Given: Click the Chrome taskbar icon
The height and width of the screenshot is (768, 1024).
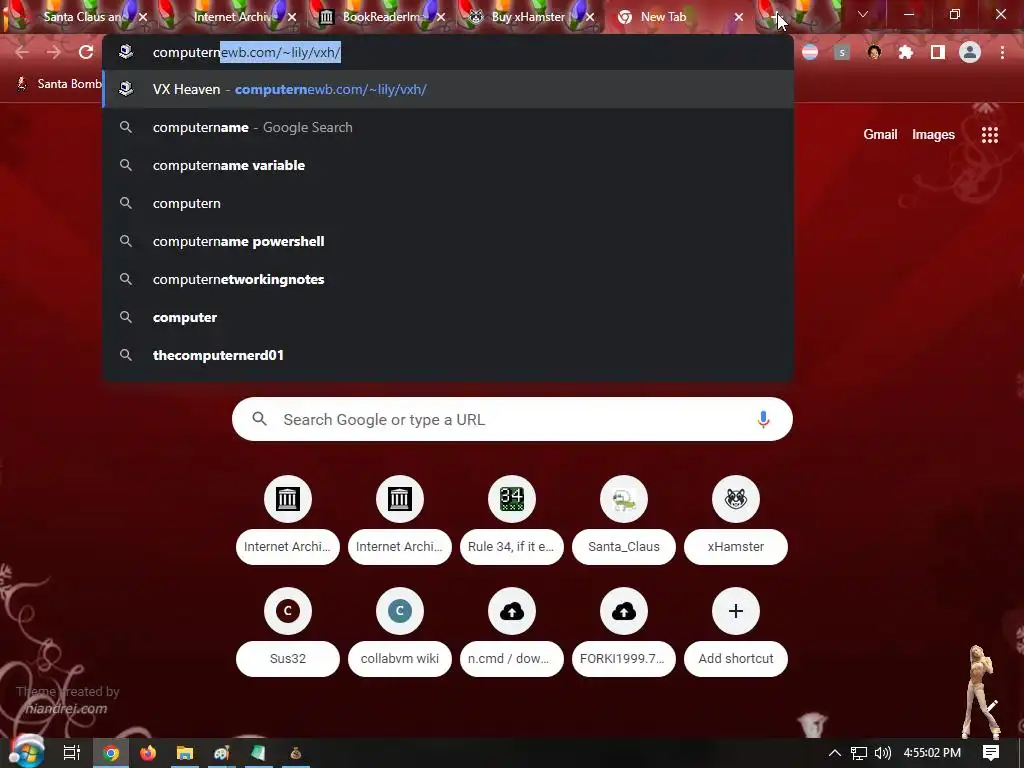Looking at the screenshot, I should tap(111, 753).
